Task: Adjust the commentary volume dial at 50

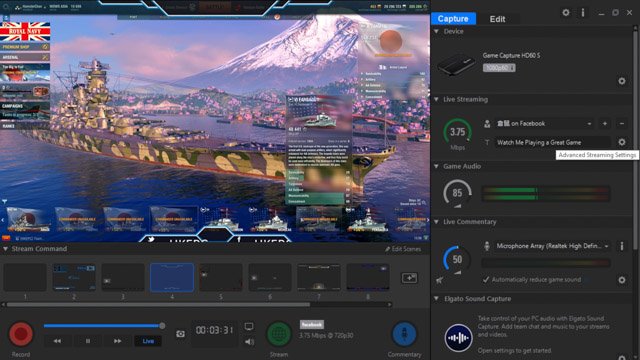Action: [x=457, y=260]
